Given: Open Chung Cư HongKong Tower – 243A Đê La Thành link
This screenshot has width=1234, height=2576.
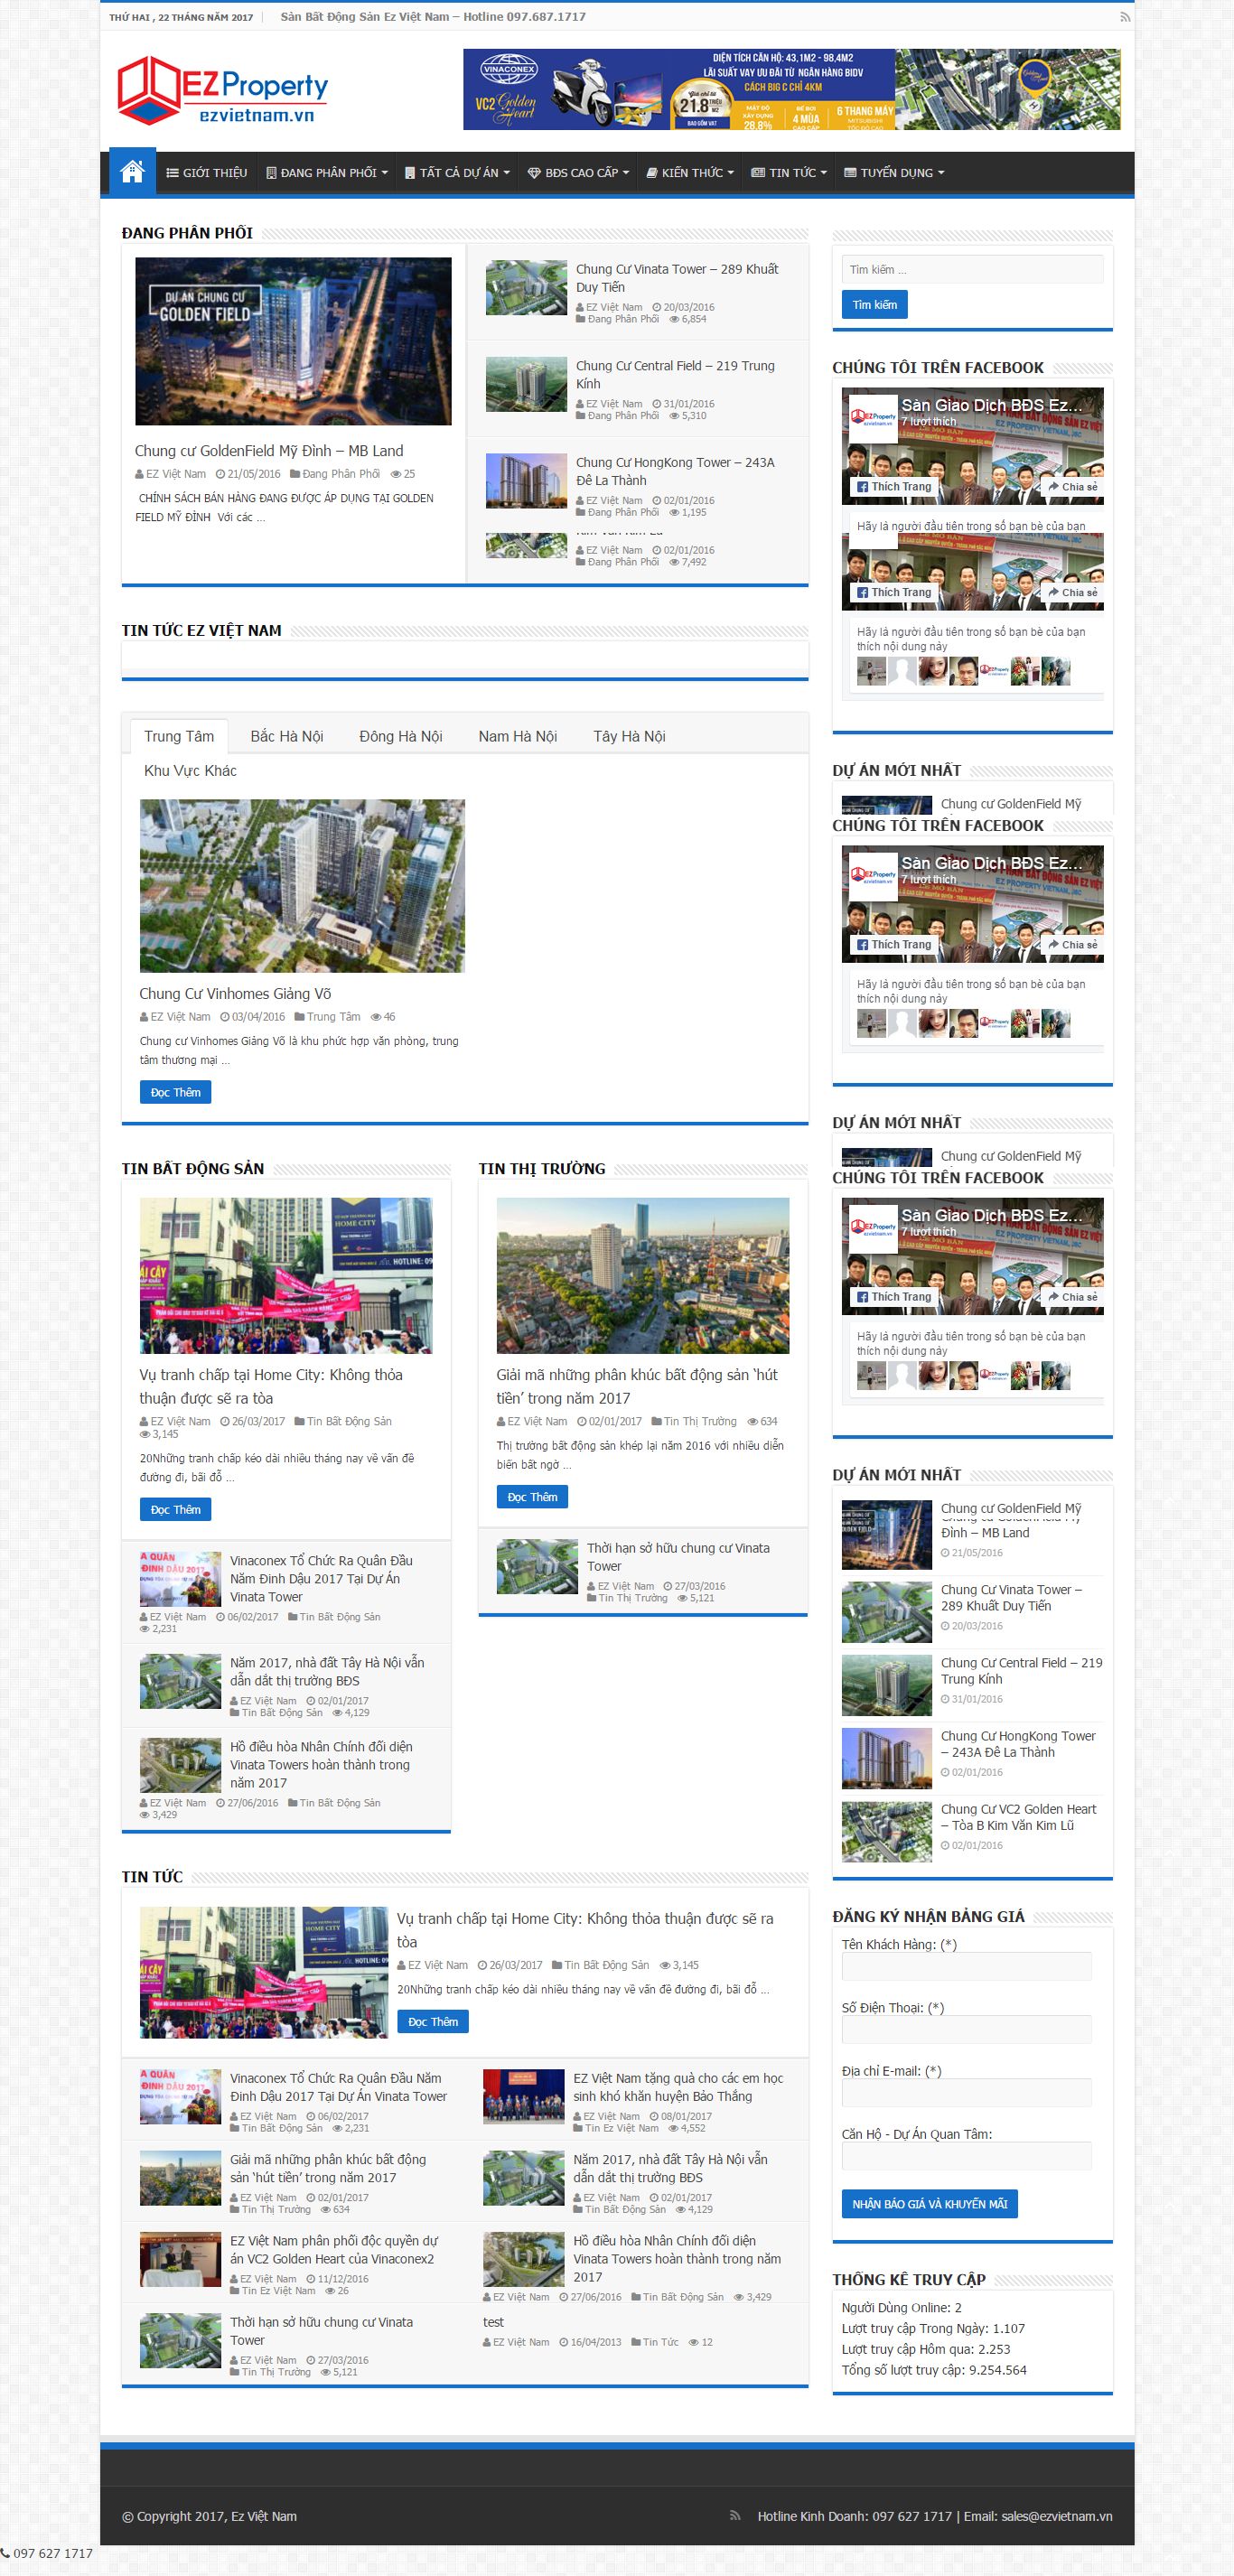Looking at the screenshot, I should [x=675, y=471].
